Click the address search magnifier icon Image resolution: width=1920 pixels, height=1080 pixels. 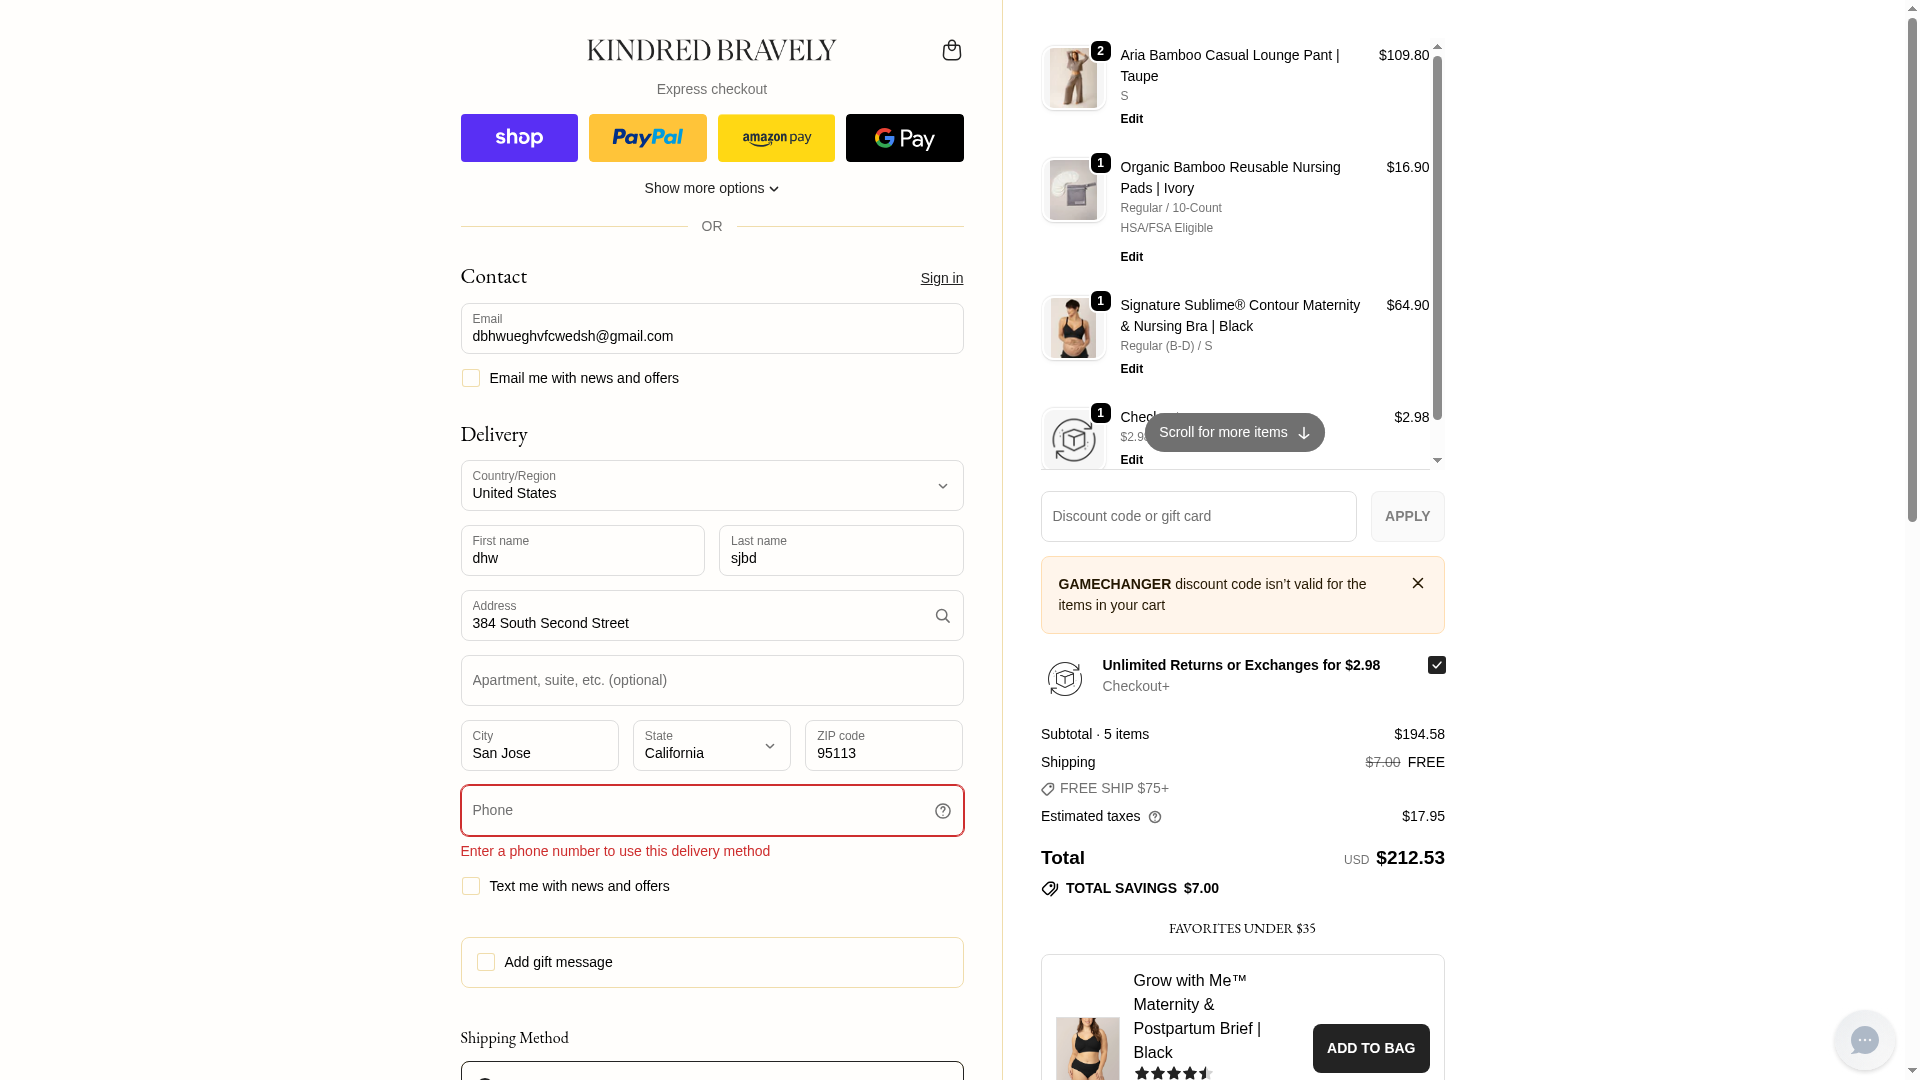point(942,616)
